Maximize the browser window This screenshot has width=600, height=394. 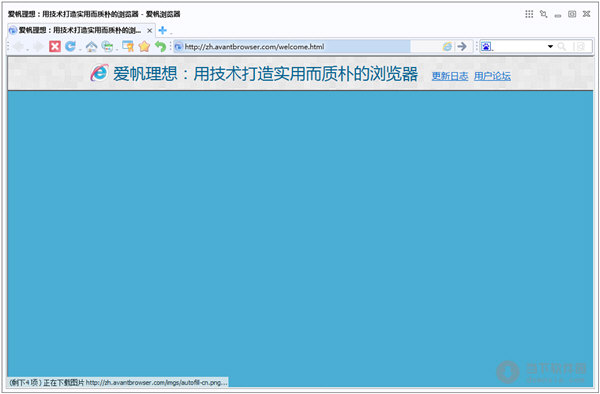point(572,14)
